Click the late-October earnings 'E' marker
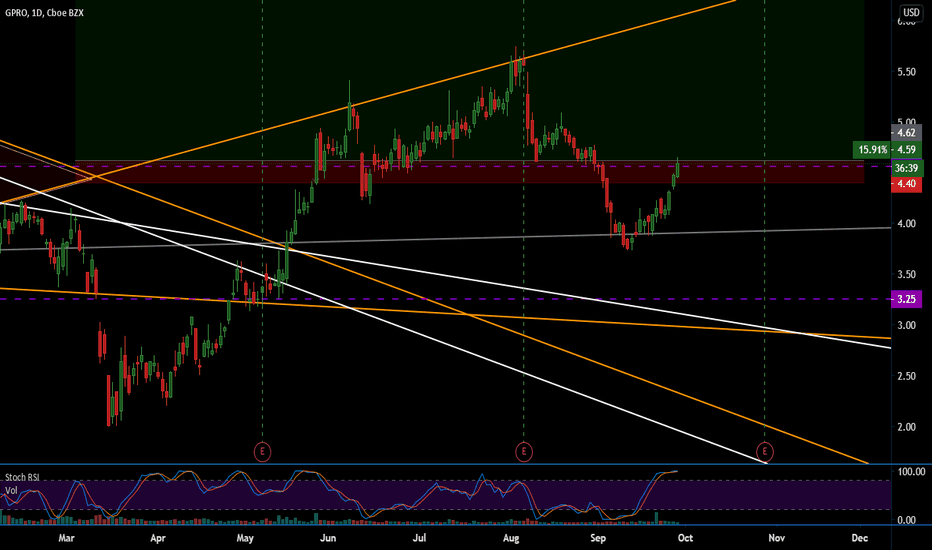The width and height of the screenshot is (932, 550). [x=764, y=452]
